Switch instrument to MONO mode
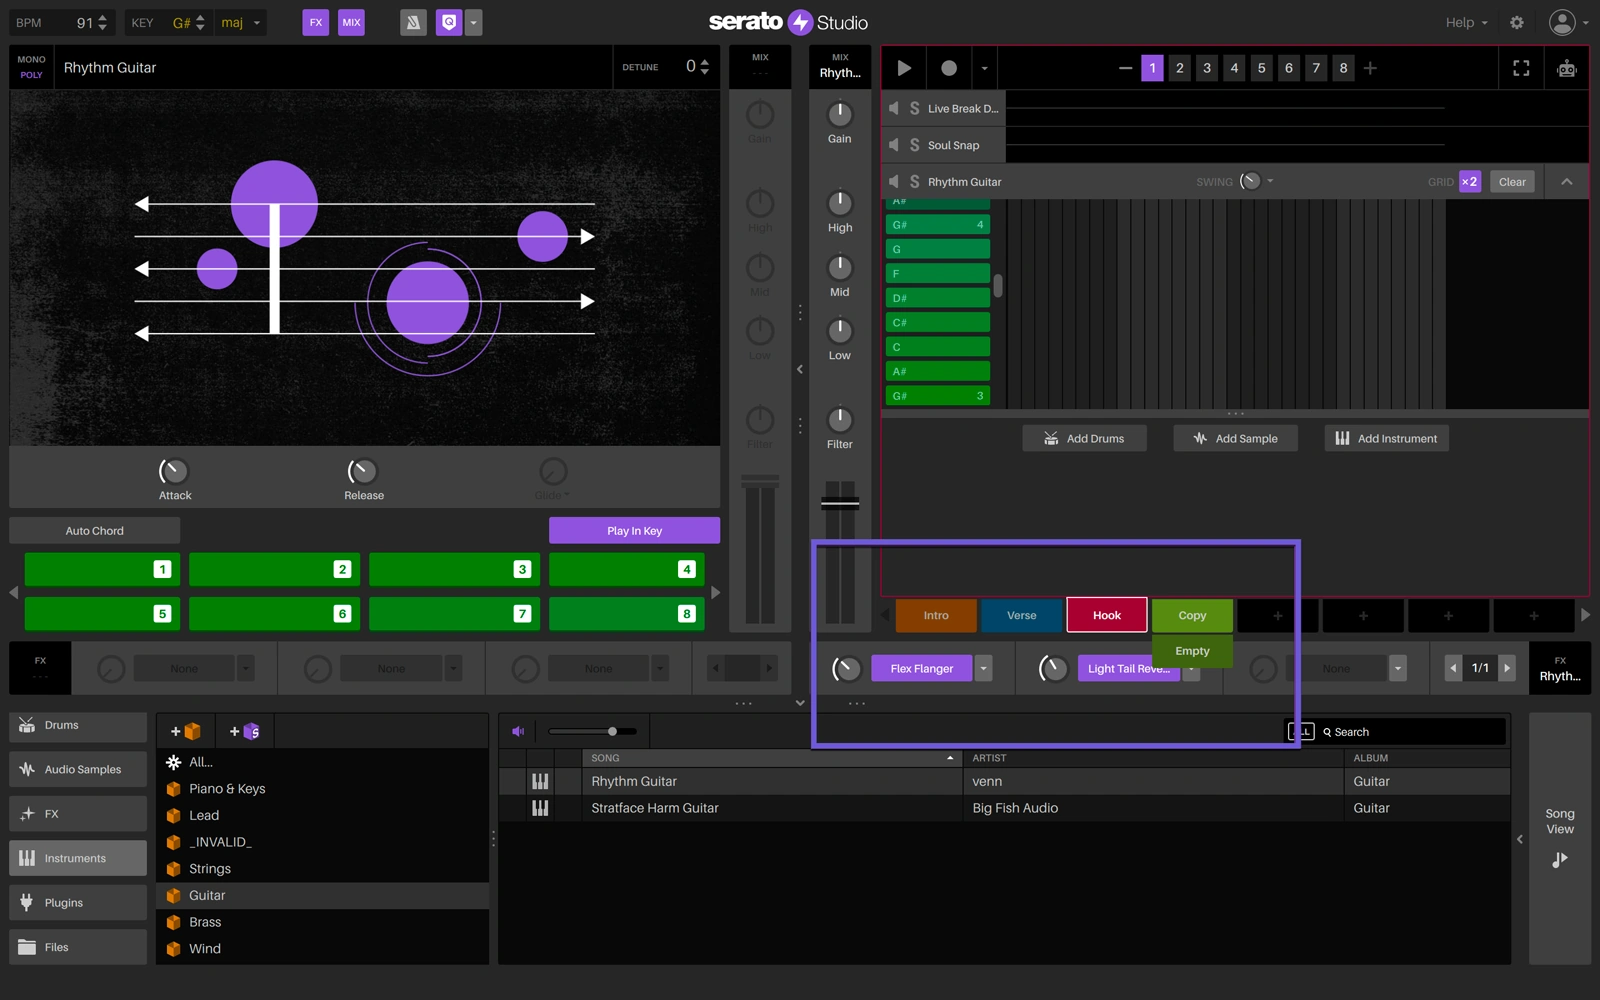This screenshot has width=1600, height=1000. [31, 60]
